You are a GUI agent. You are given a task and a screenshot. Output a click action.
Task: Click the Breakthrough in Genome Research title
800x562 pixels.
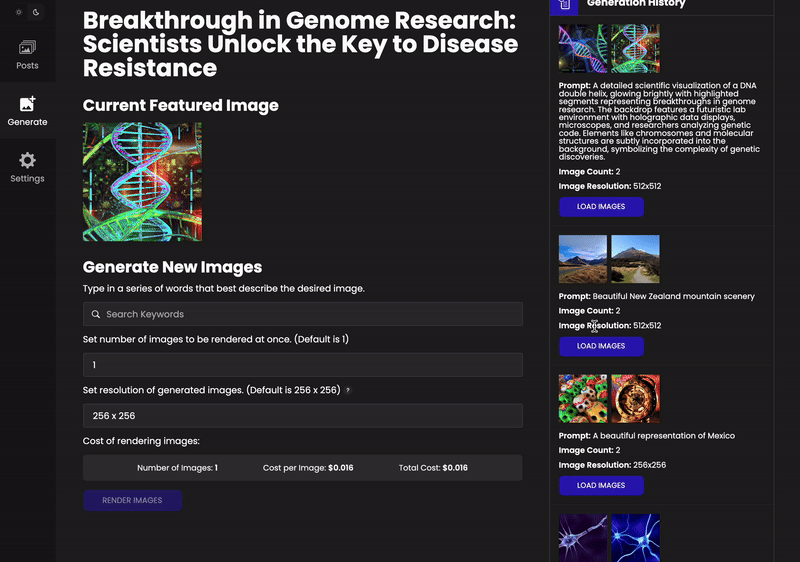pos(300,44)
